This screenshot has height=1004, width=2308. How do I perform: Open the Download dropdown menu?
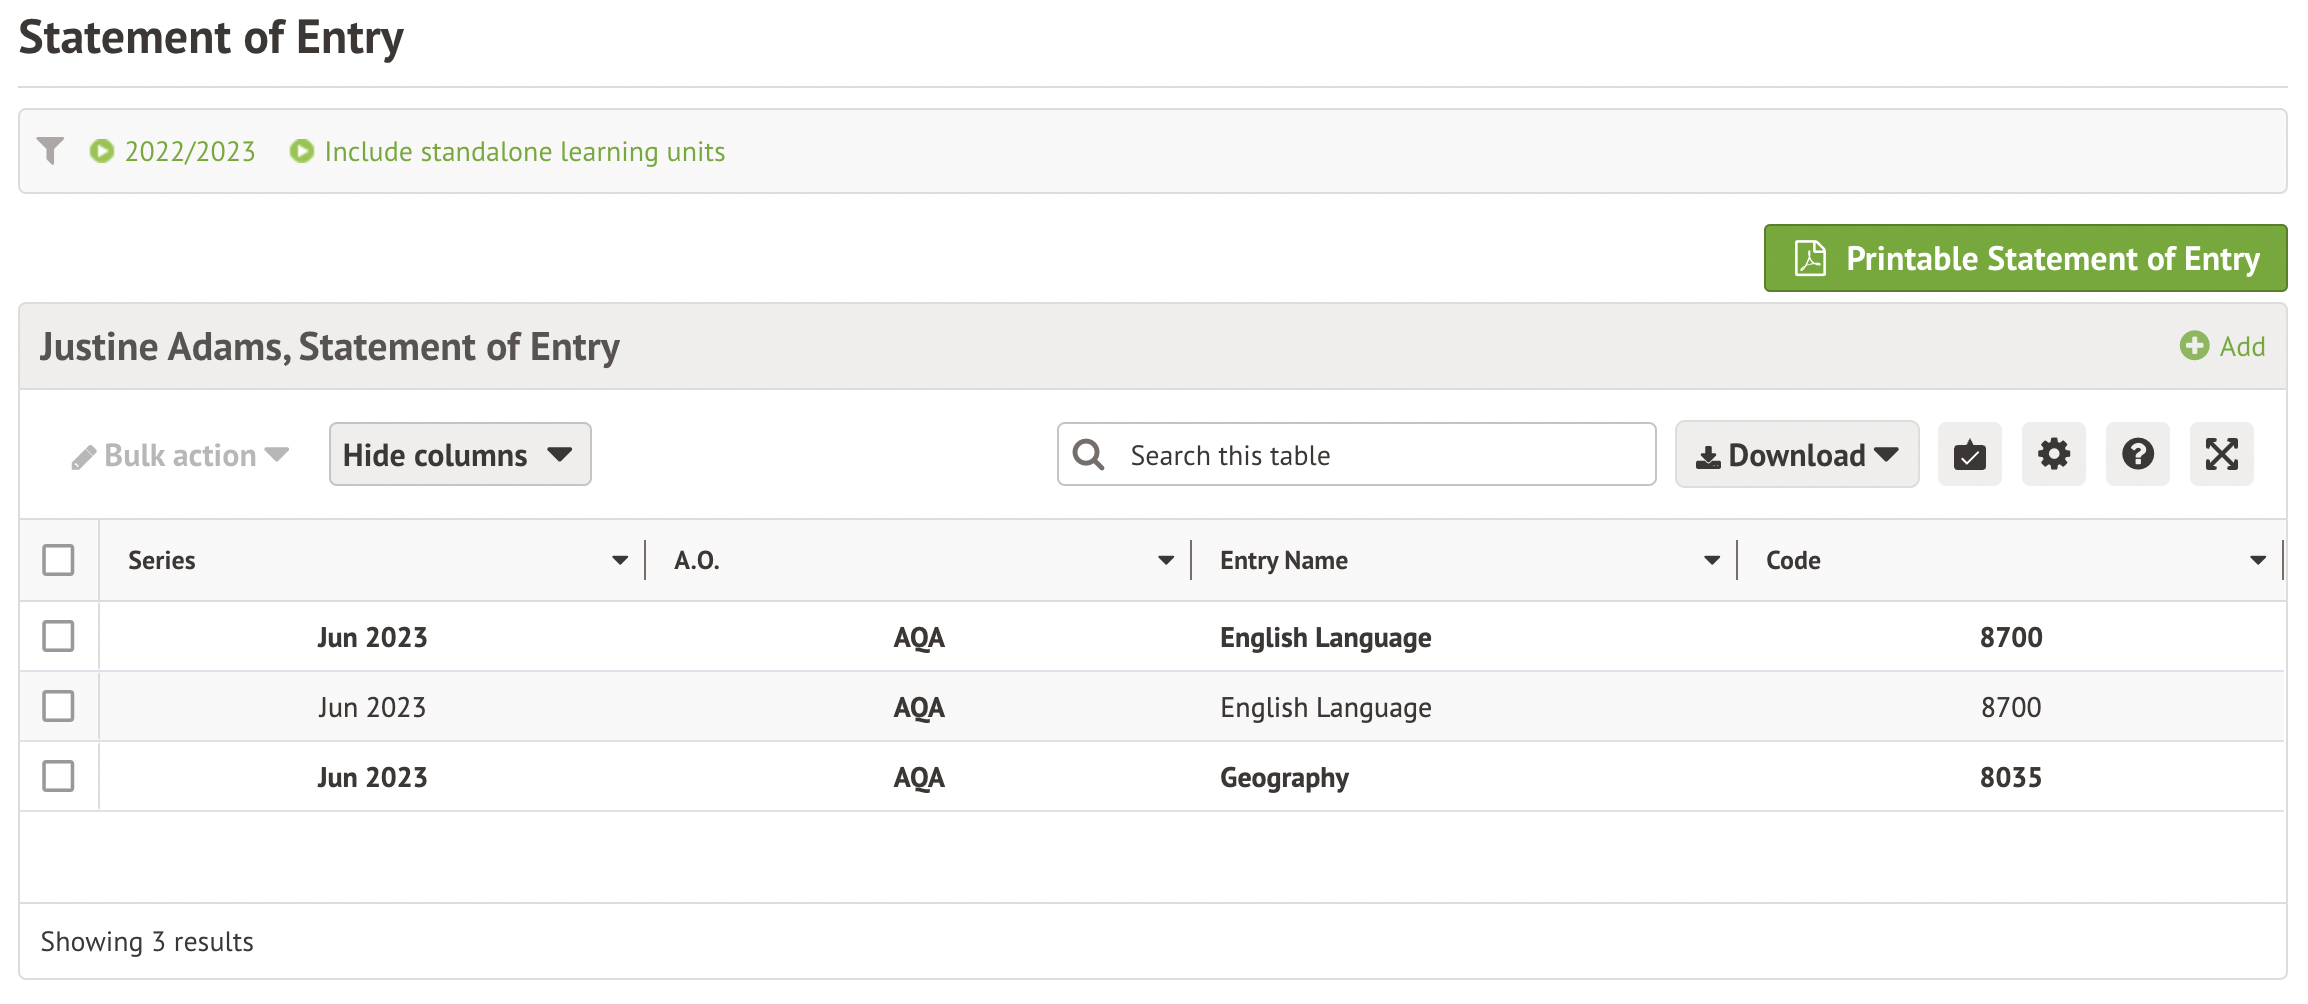[x=1796, y=455]
